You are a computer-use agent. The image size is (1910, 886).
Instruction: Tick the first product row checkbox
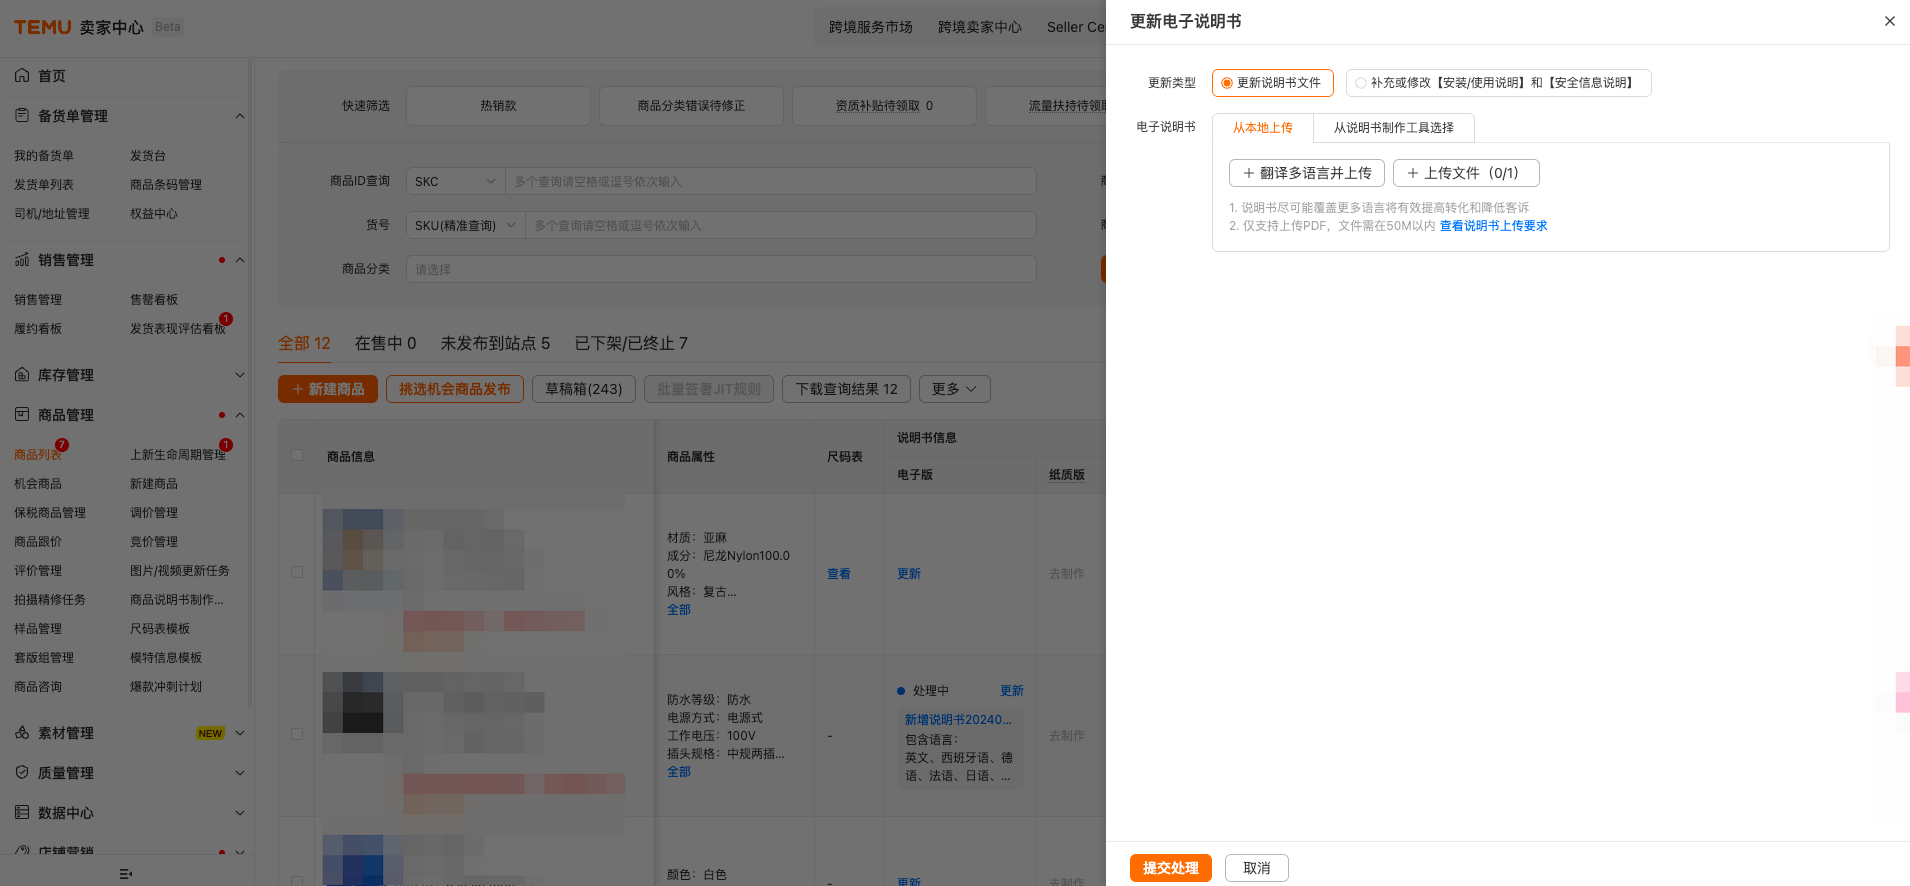[297, 572]
